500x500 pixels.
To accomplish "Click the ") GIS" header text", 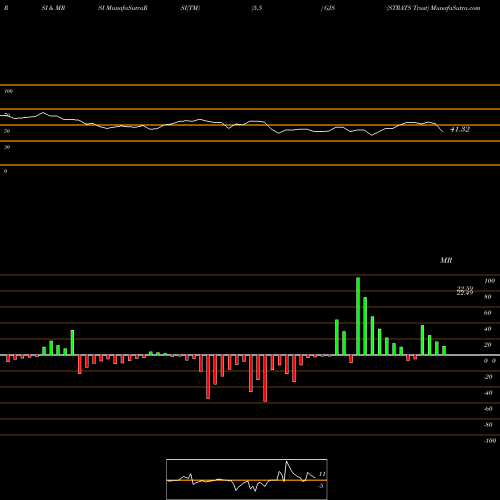I will tap(328, 8).
